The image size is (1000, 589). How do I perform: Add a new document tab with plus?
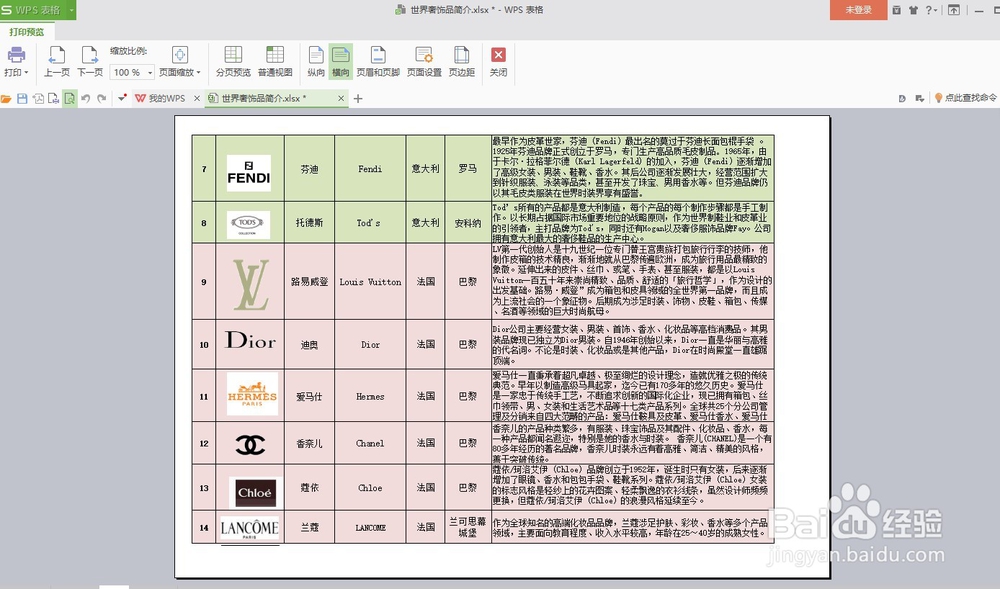pyautogui.click(x=358, y=98)
